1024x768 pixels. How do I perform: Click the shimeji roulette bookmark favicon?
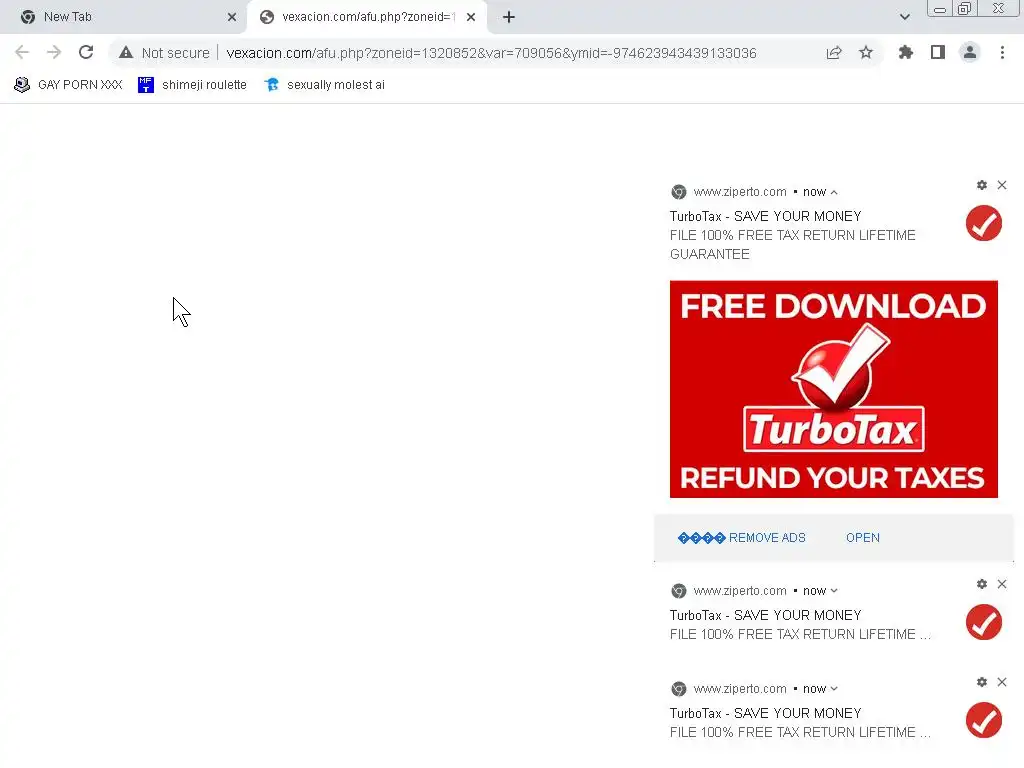(146, 85)
